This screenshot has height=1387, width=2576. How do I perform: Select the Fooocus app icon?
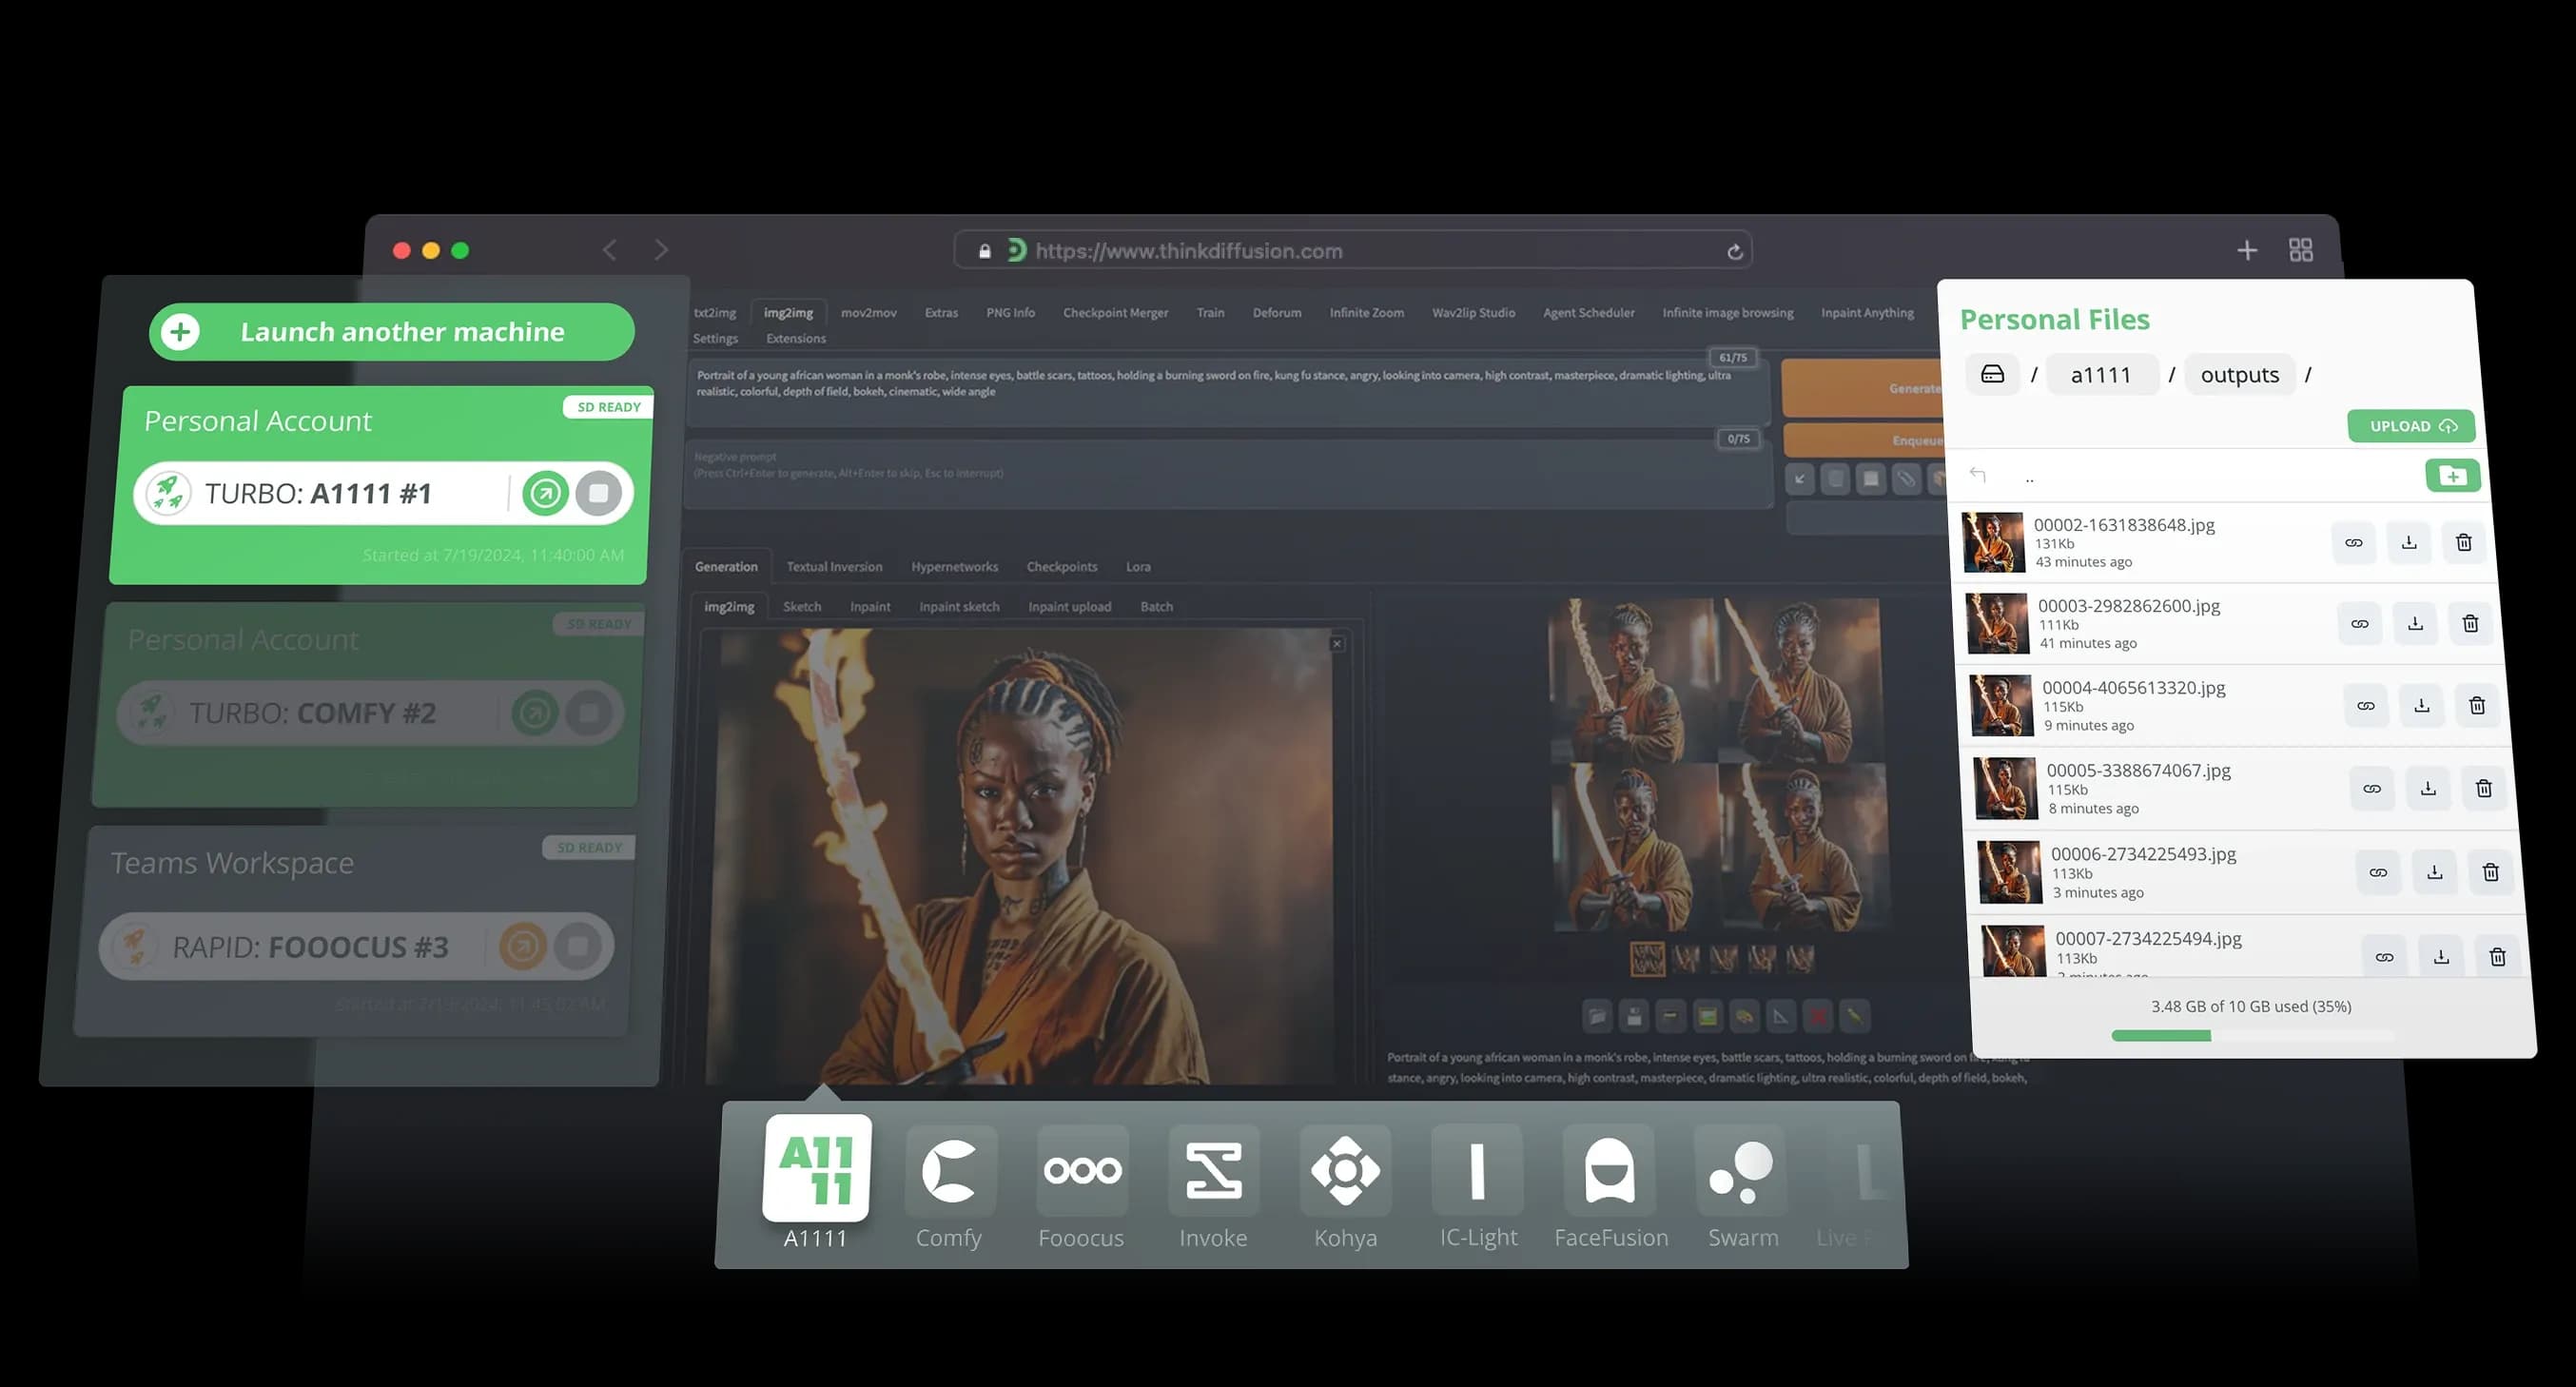(x=1082, y=1170)
